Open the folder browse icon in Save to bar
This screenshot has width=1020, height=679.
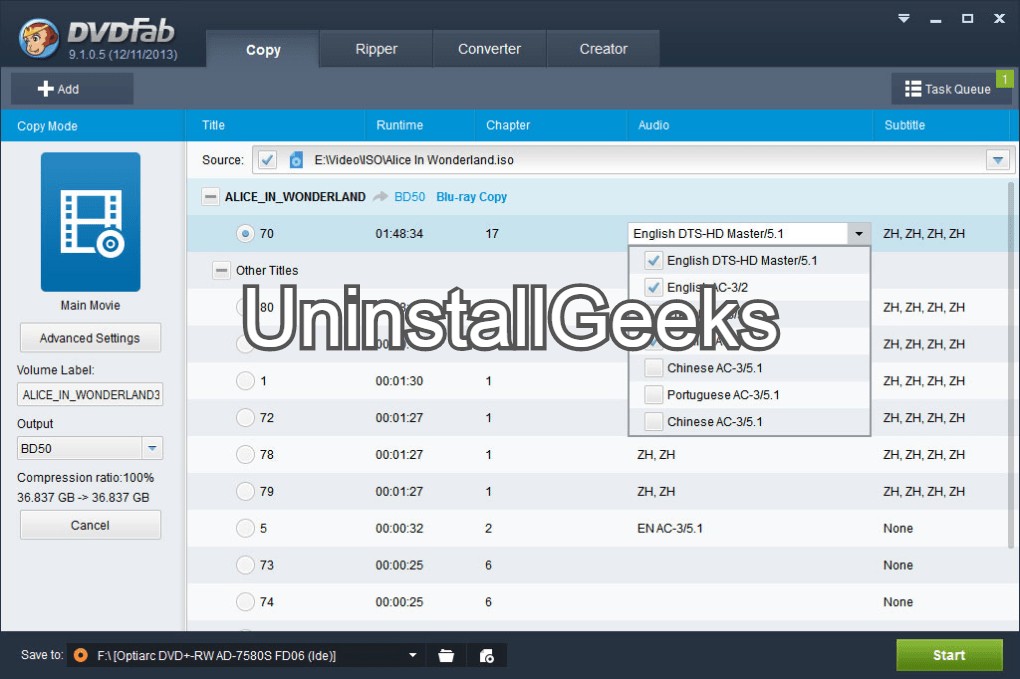coord(446,656)
